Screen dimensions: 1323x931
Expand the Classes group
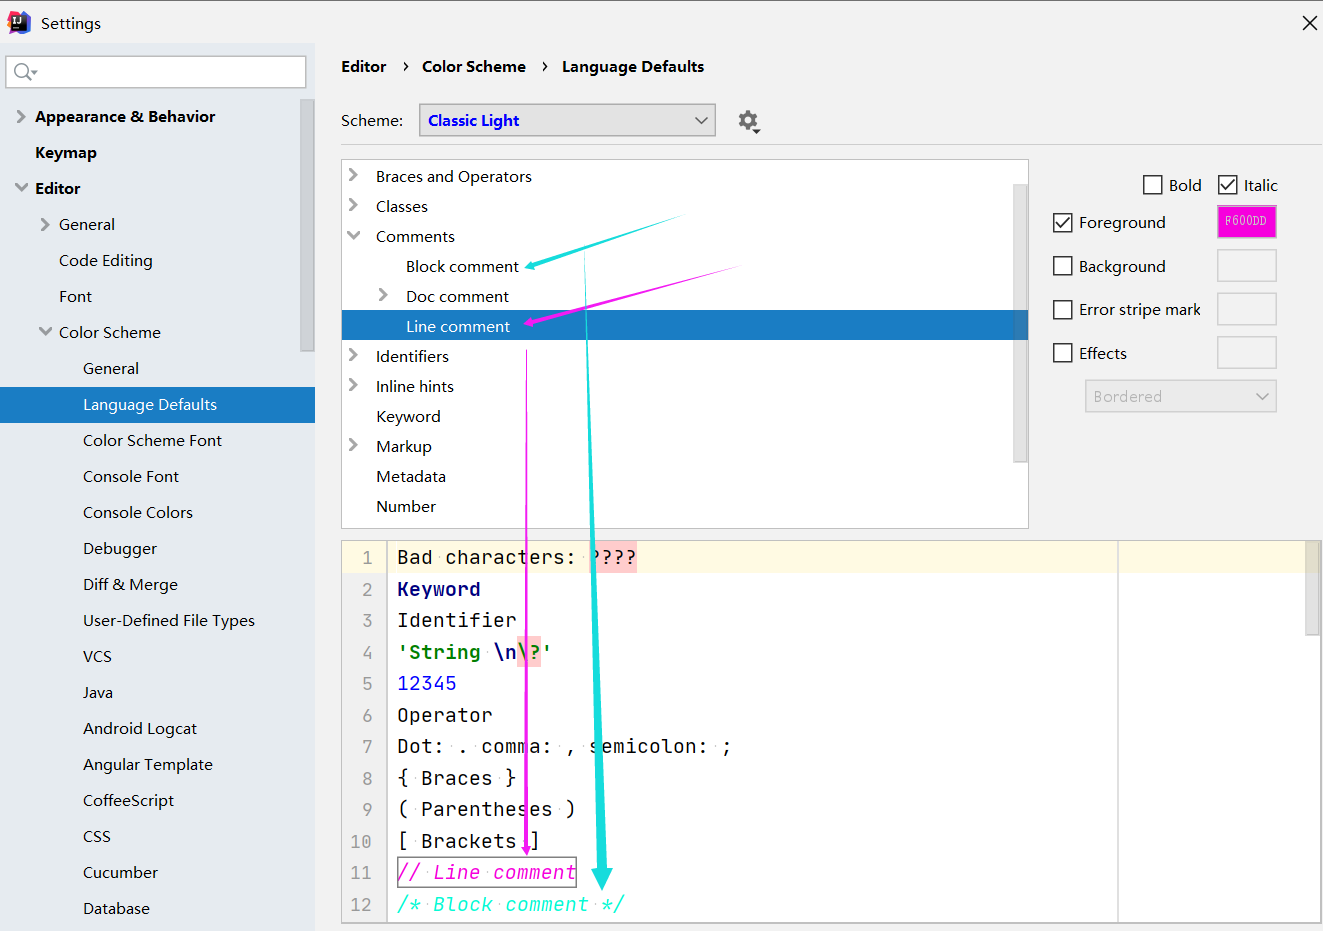click(x=353, y=205)
